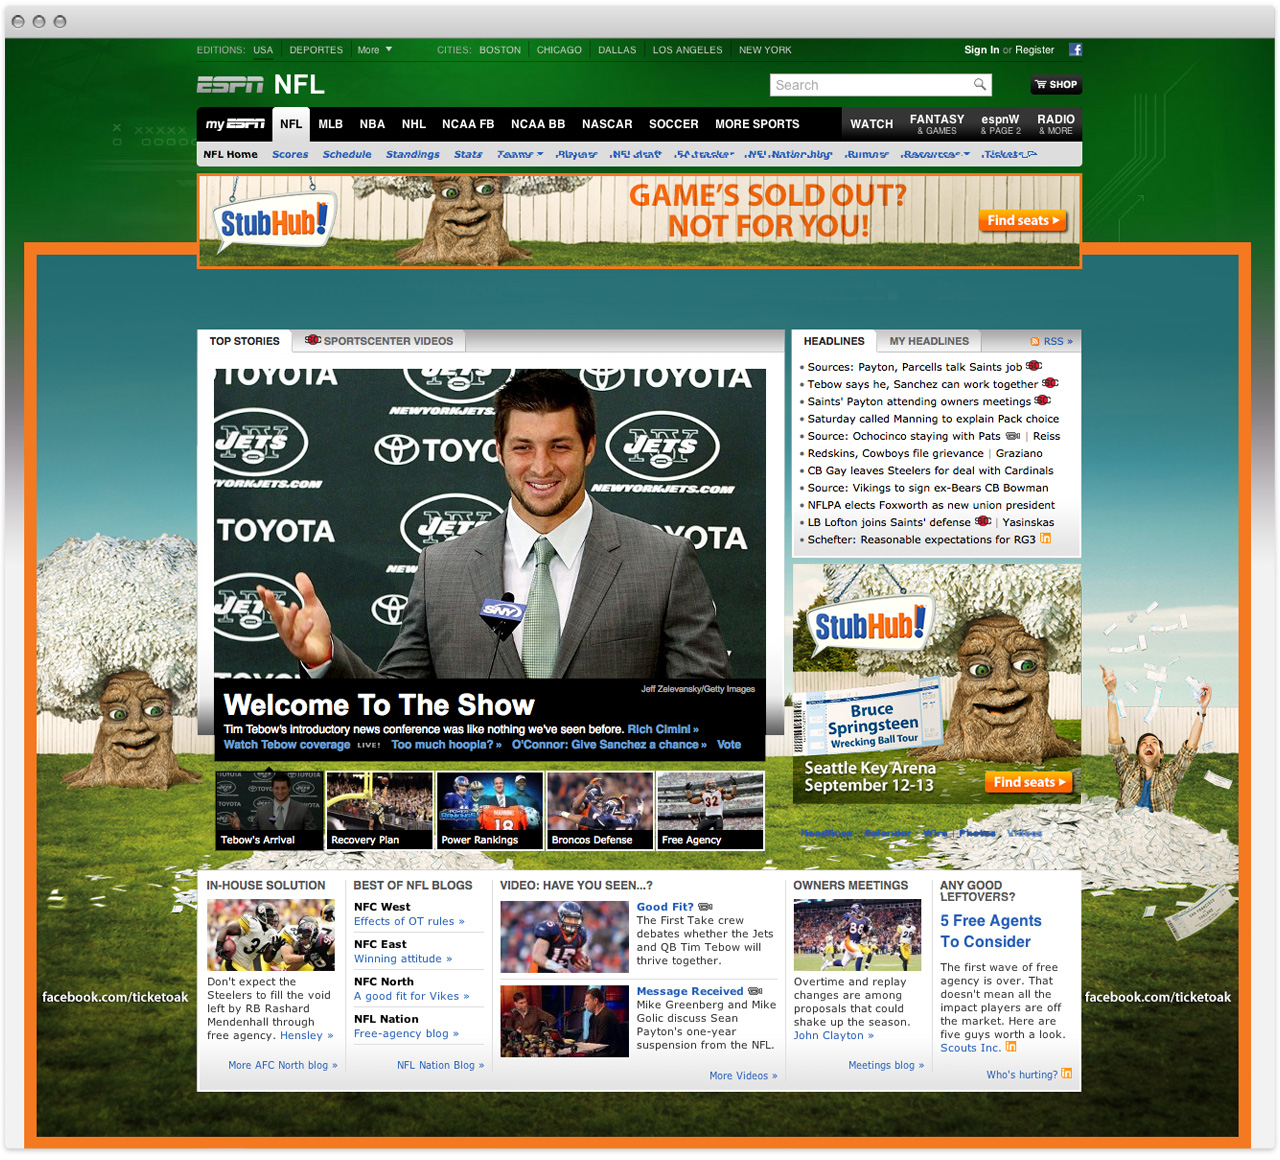Click the Sign In link
The height and width of the screenshot is (1160, 1280).
981,50
